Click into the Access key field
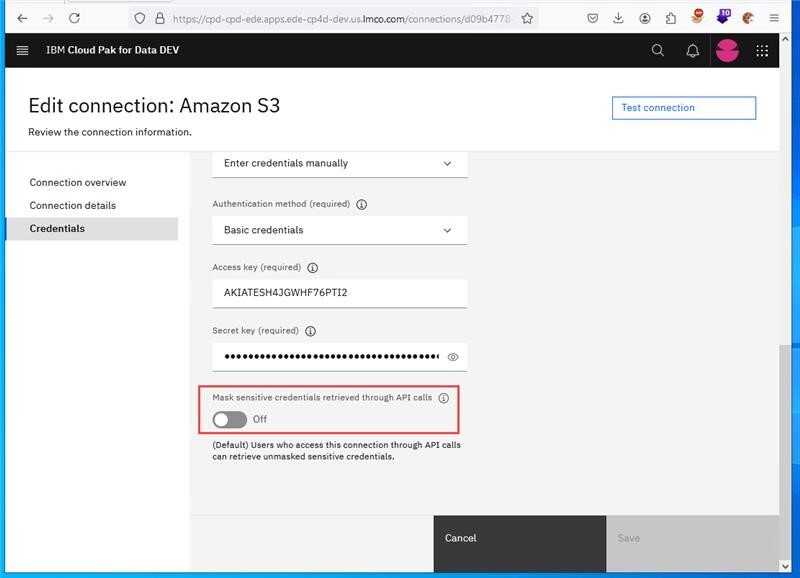This screenshot has height=578, width=800. [339, 293]
